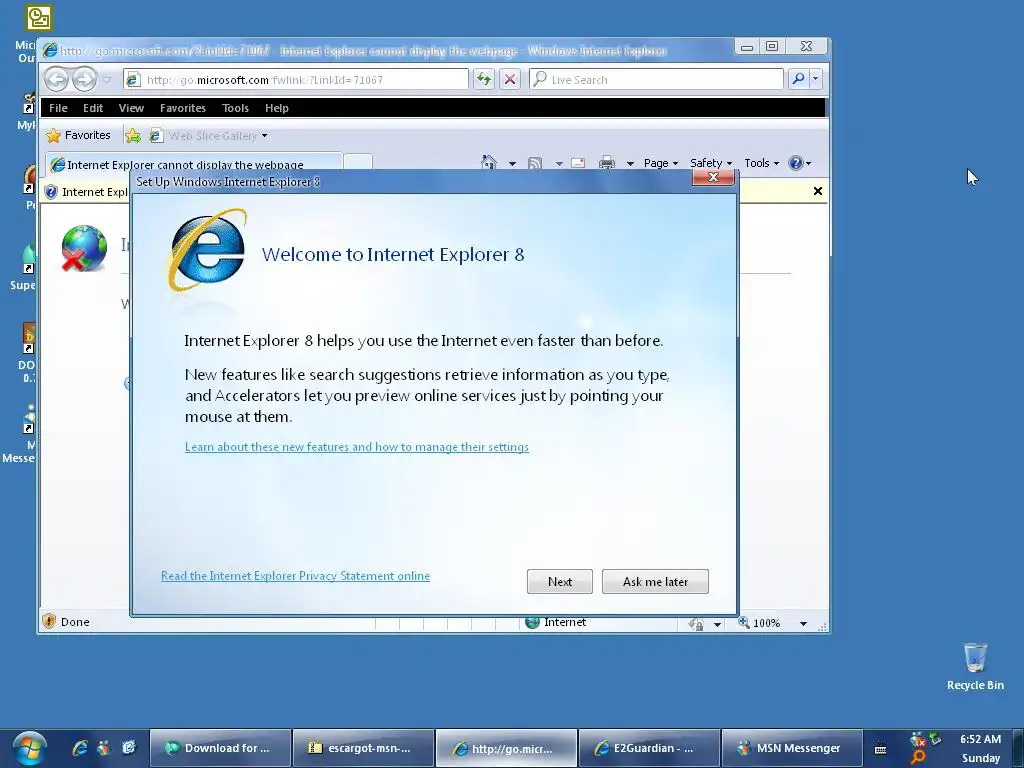Click the Print icon
This screenshot has height=768, width=1024.
[x=607, y=163]
